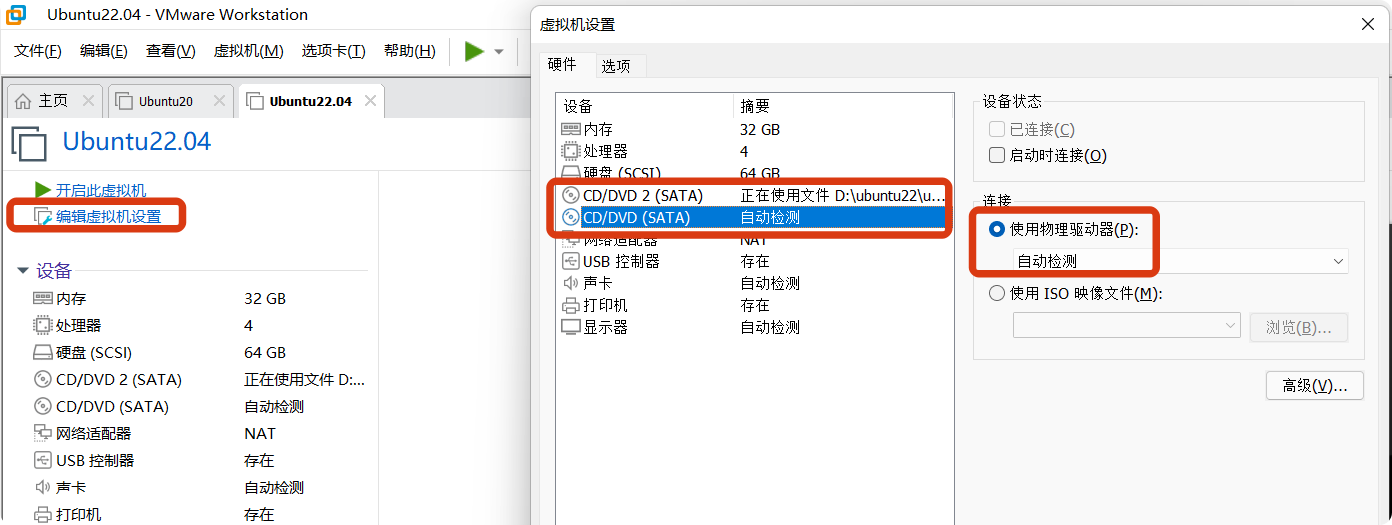1392x525 pixels.
Task: Click CD/DVD (SATA) disc icon in main window
Action: 42,406
